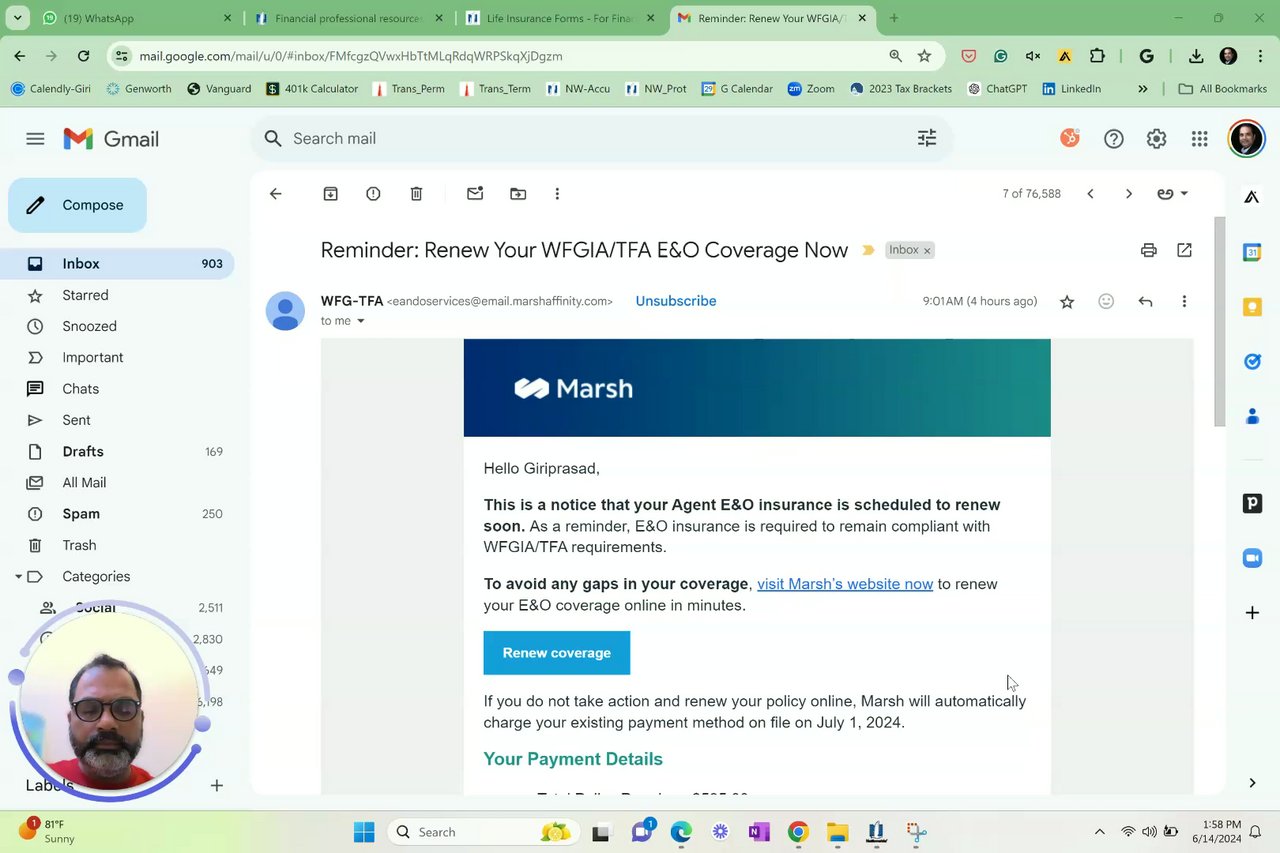1280x853 pixels.
Task: Get add-ons with the side panel plus
Action: pos(1252,612)
